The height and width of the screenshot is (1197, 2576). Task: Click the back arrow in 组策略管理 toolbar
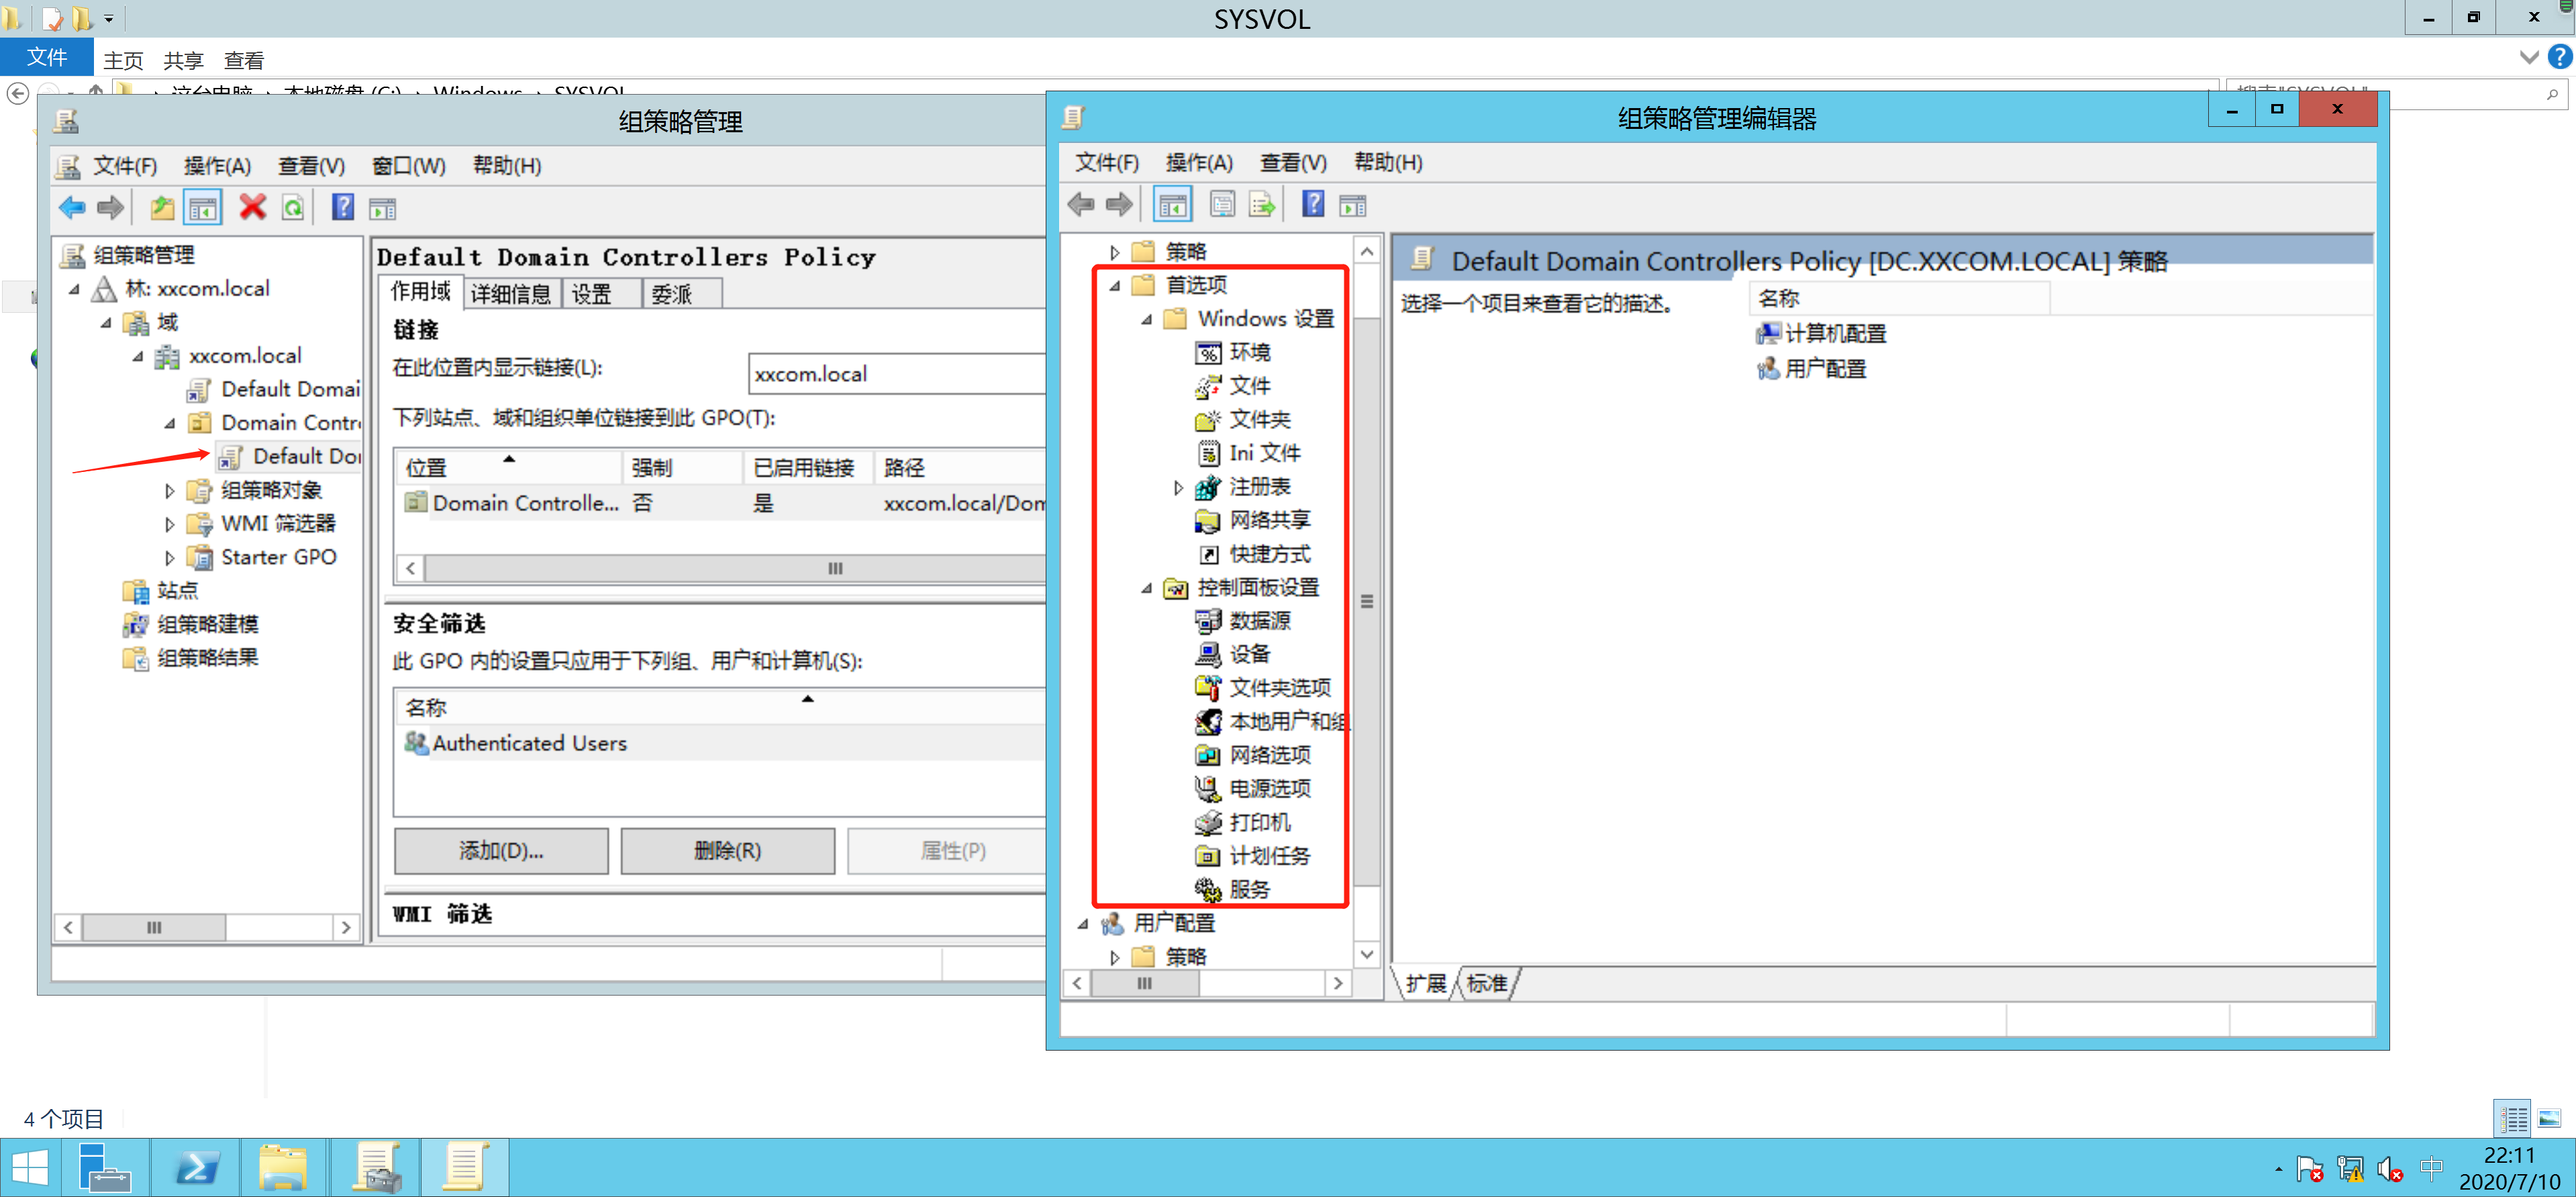pos(72,208)
